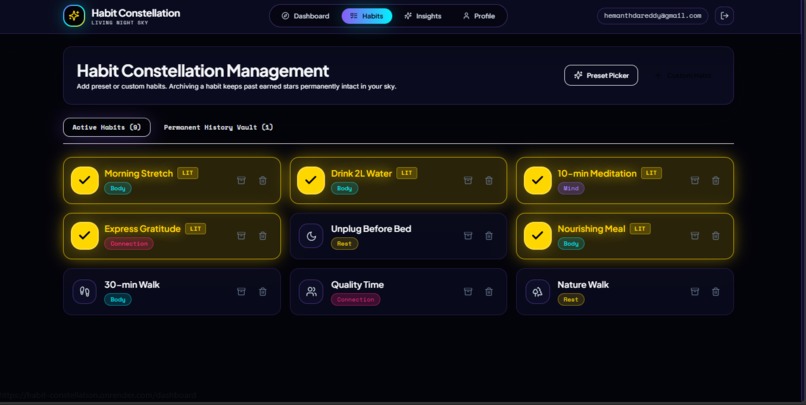The image size is (806, 405).
Task: Mark Nature Walk trees icon complete
Action: (x=538, y=291)
